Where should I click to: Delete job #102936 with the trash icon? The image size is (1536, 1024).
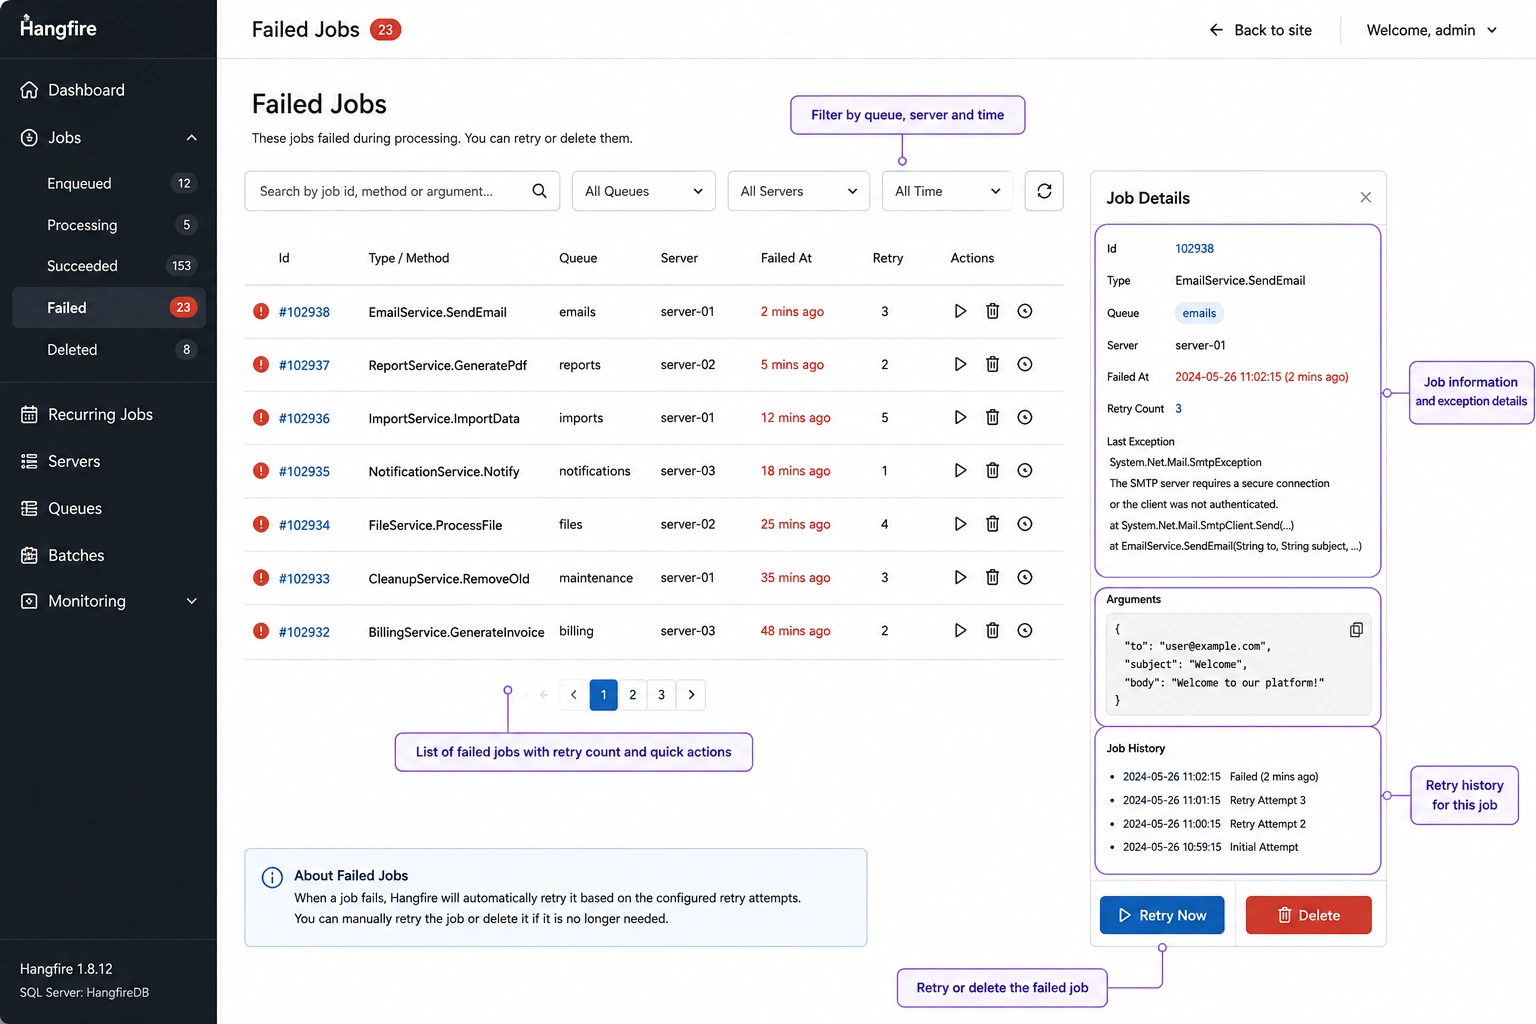pyautogui.click(x=993, y=417)
